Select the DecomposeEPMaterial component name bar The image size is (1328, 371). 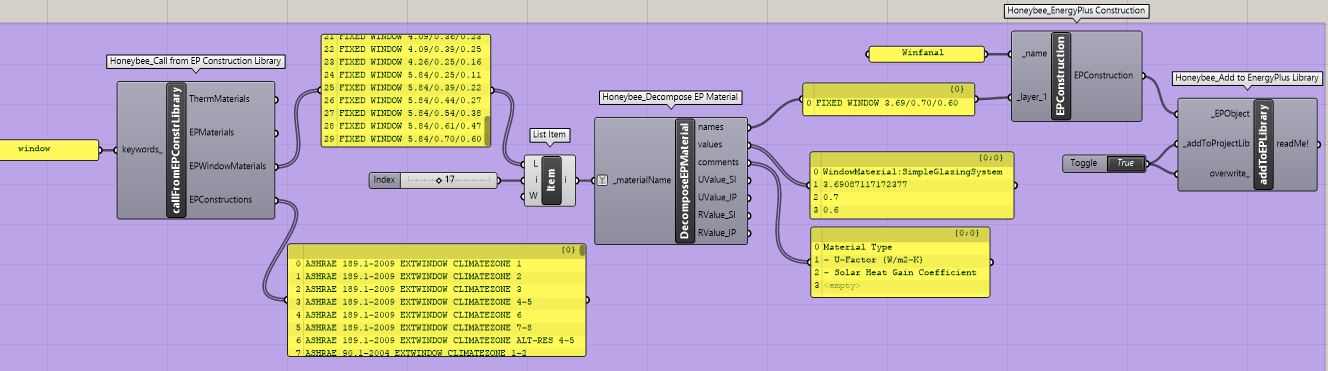coord(685,180)
